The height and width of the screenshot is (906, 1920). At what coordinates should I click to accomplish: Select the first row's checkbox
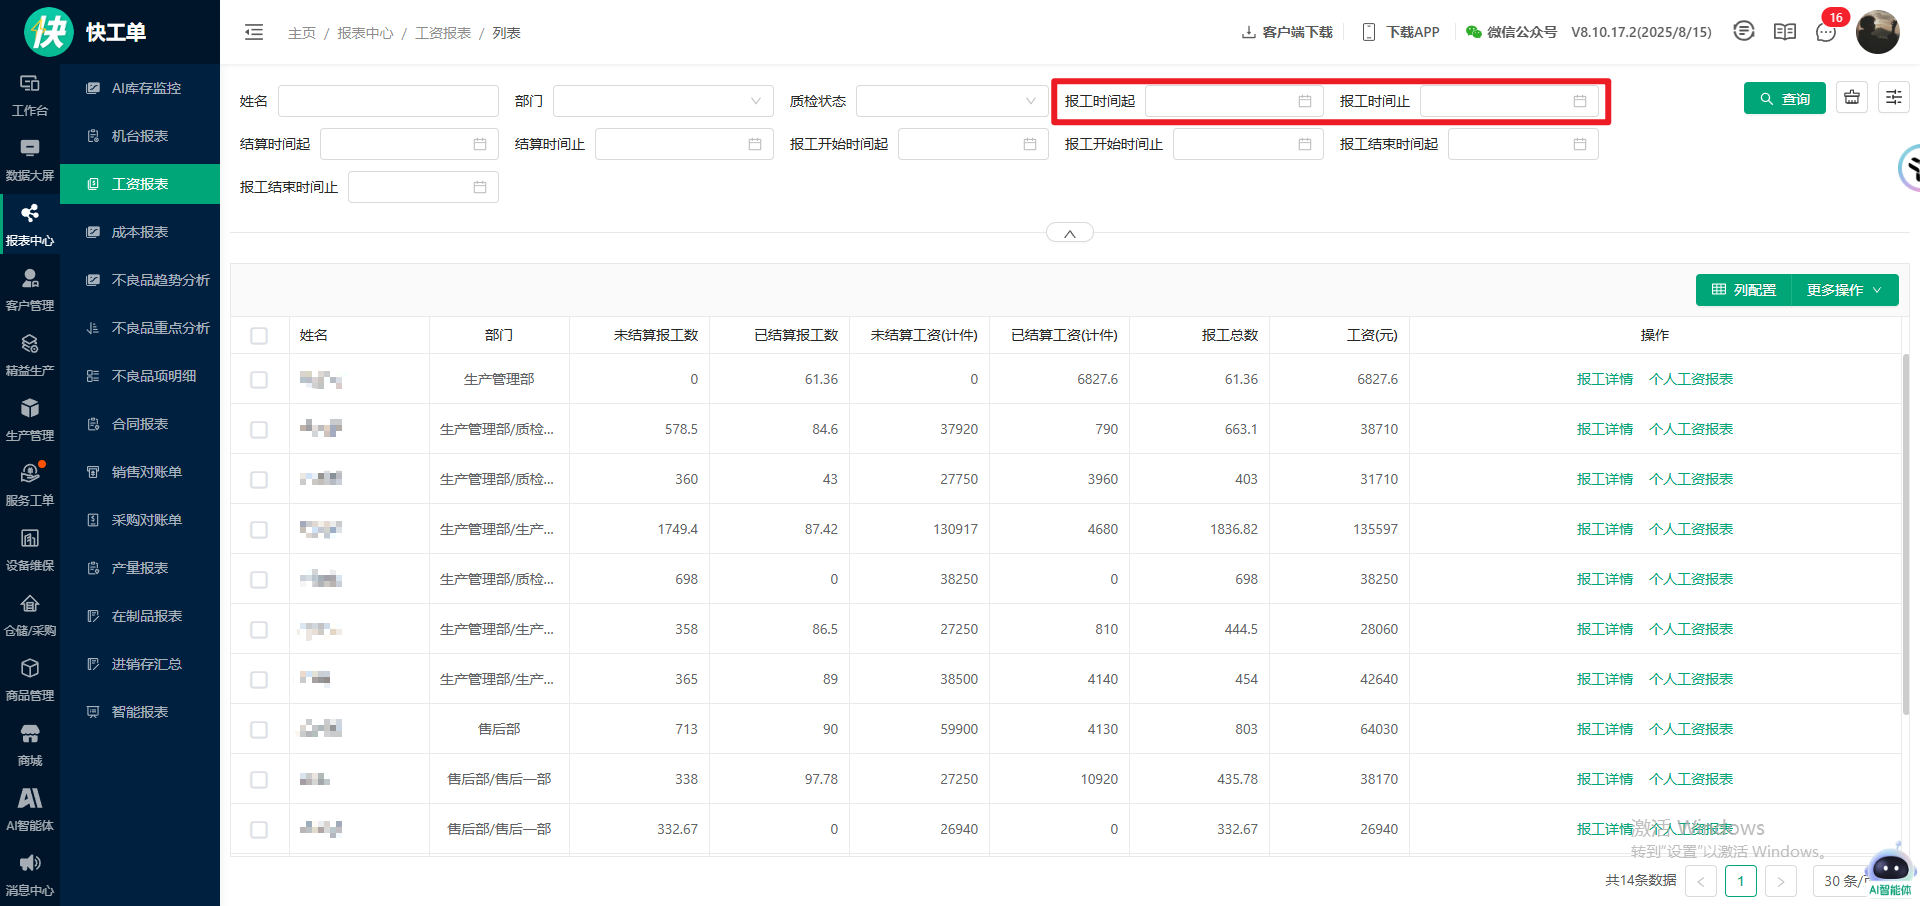(x=259, y=380)
